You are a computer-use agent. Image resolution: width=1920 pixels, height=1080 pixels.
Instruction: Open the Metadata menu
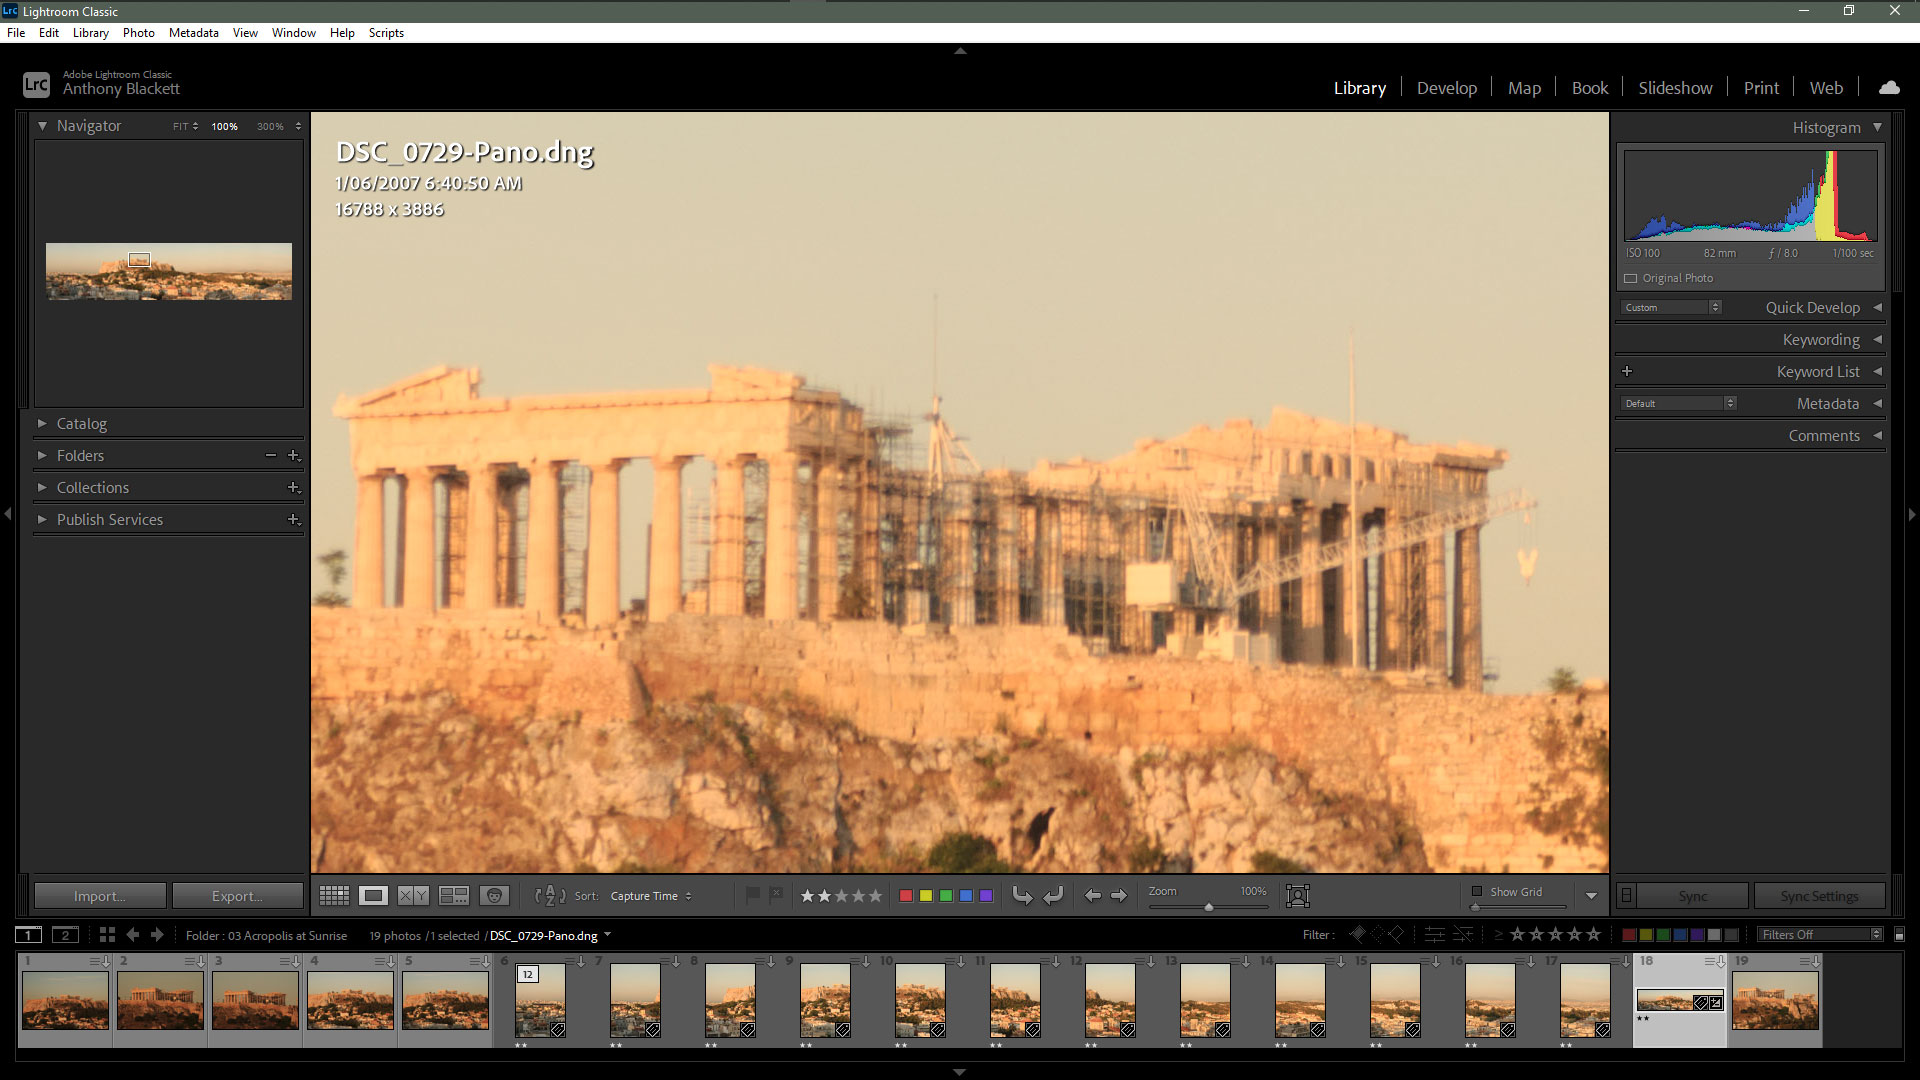tap(193, 33)
